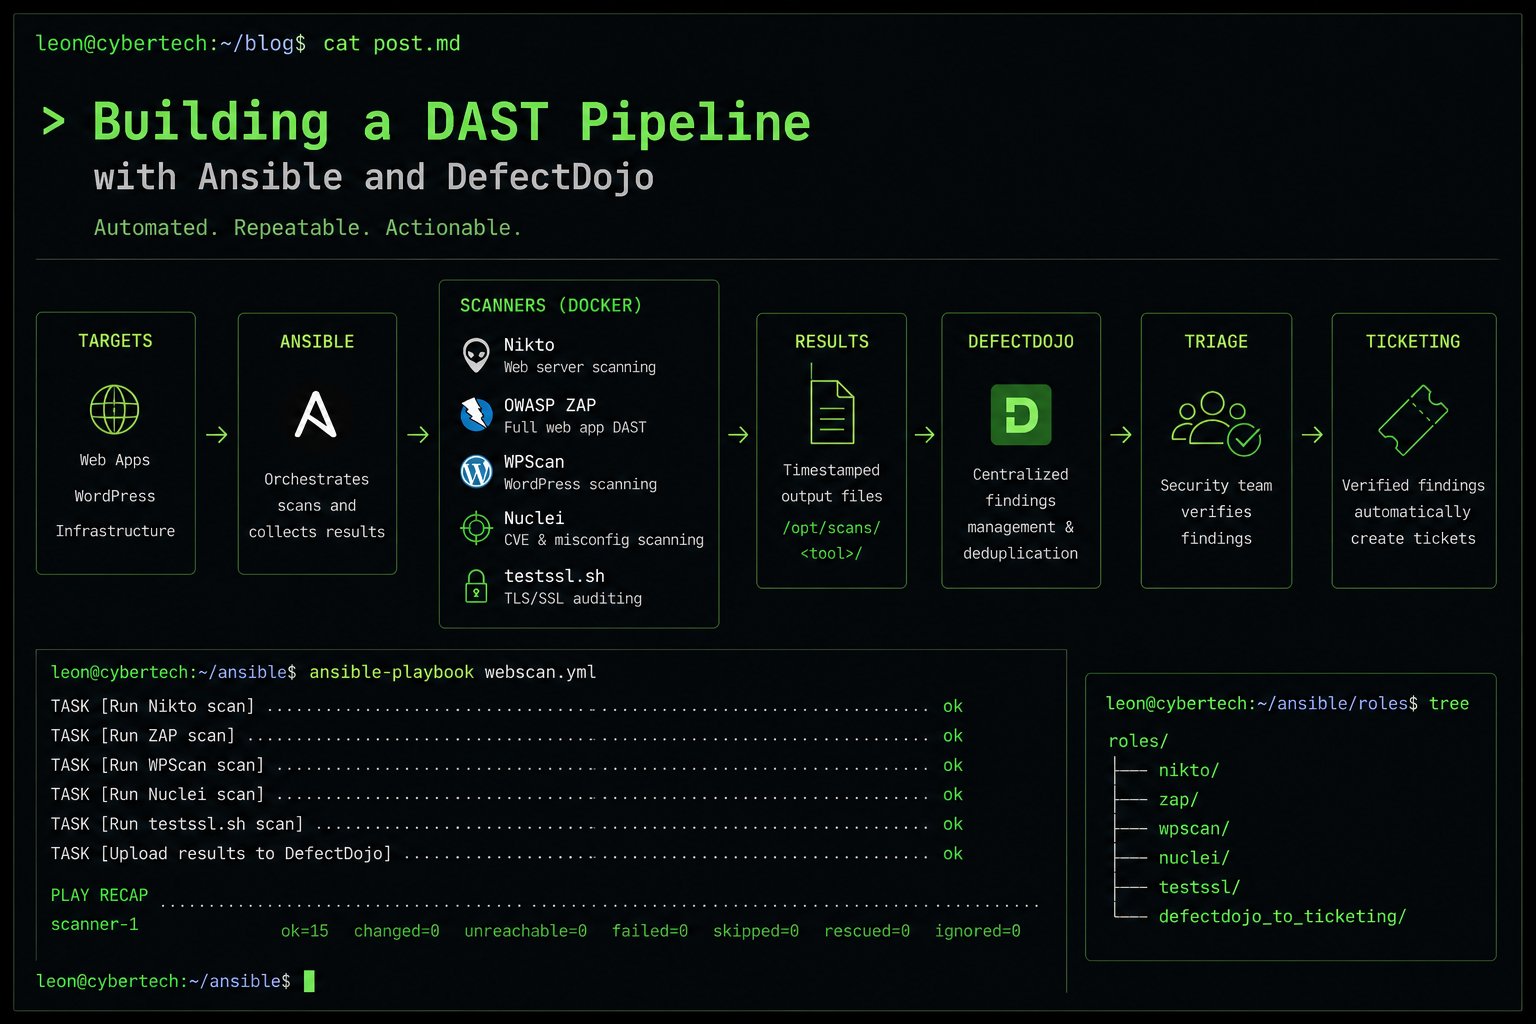The image size is (1536, 1024).
Task: Click the TICKETING box heading
Action: coord(1413,342)
